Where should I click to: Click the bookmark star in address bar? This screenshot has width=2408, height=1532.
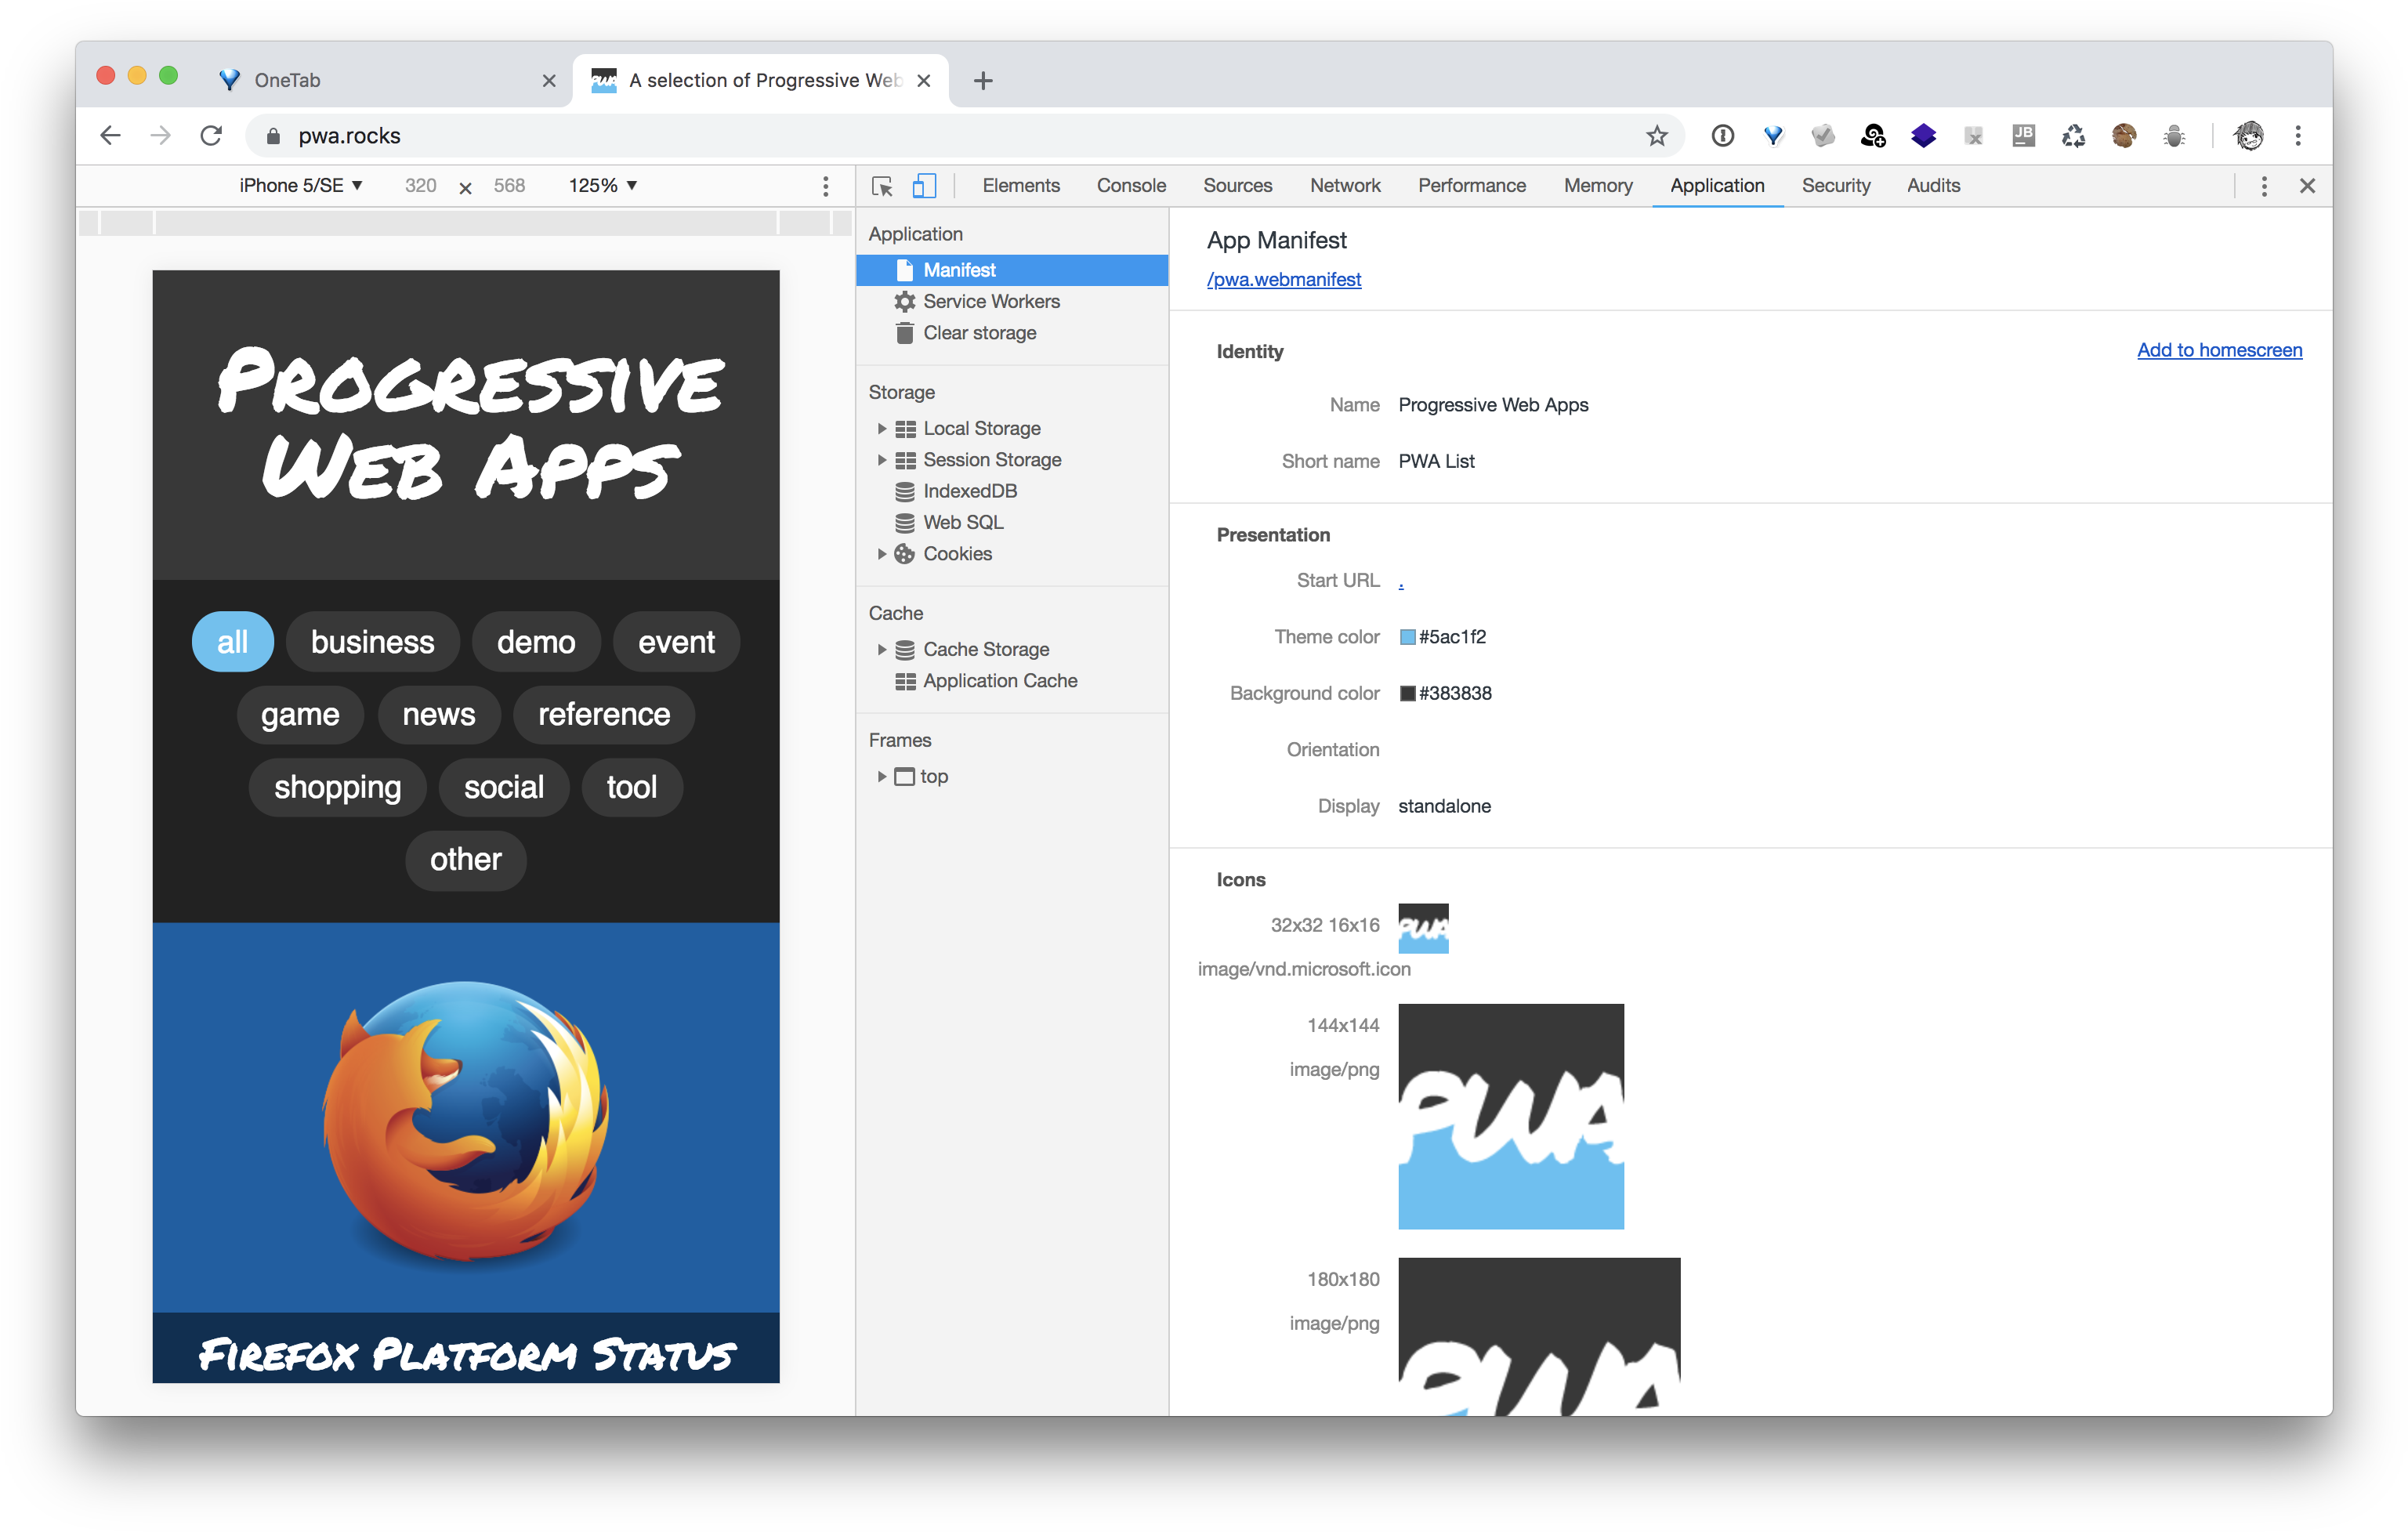(x=1658, y=136)
